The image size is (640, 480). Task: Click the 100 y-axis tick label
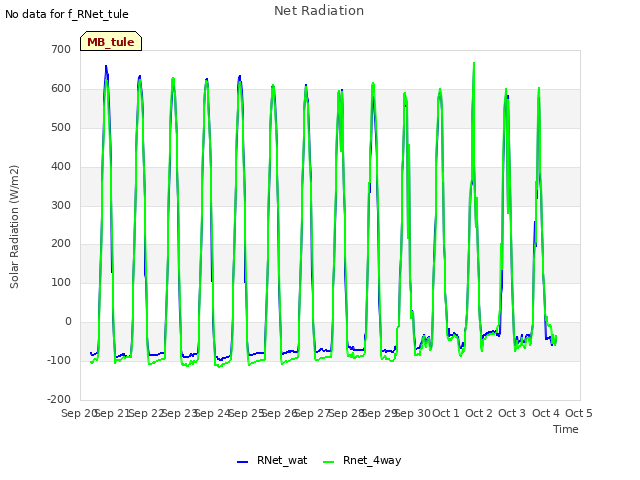61,282
